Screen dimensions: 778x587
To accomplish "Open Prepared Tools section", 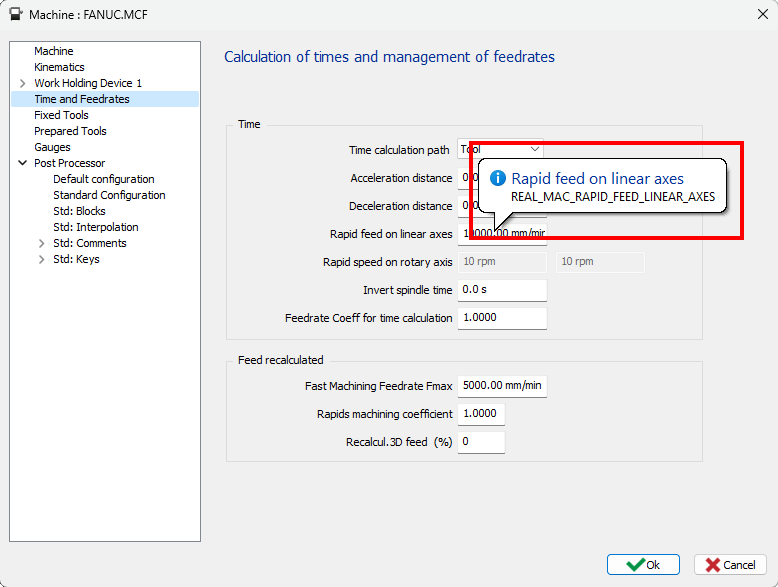I will tap(70, 131).
